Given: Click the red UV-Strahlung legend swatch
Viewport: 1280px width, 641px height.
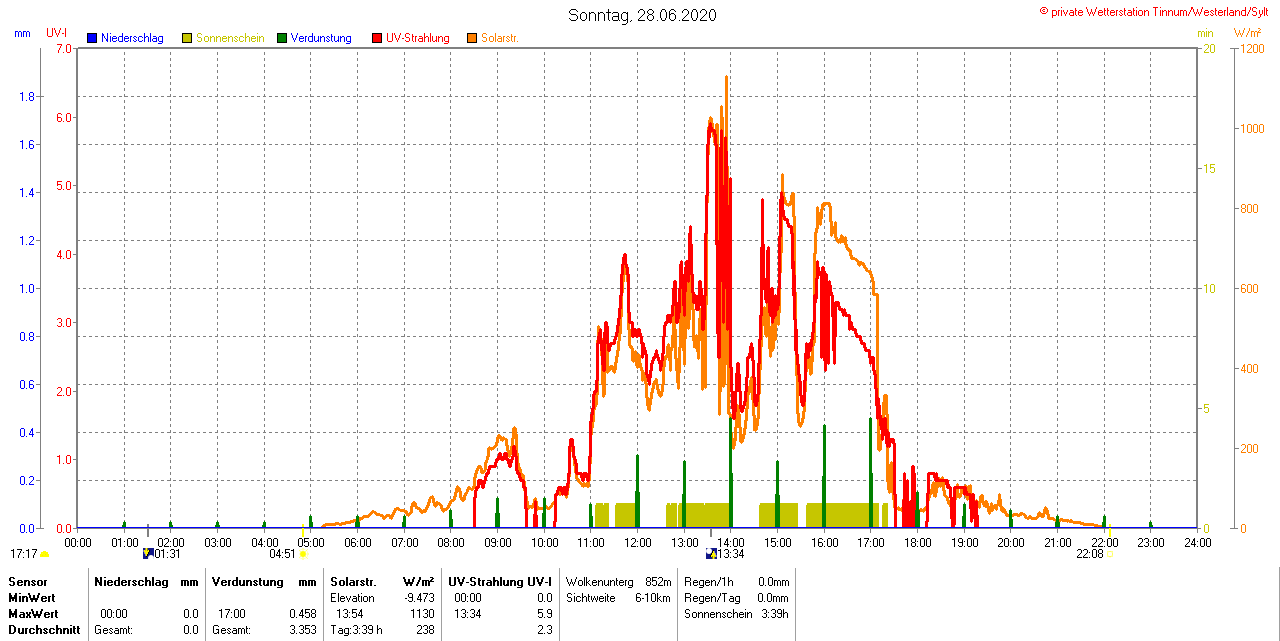Looking at the screenshot, I should (x=377, y=38).
